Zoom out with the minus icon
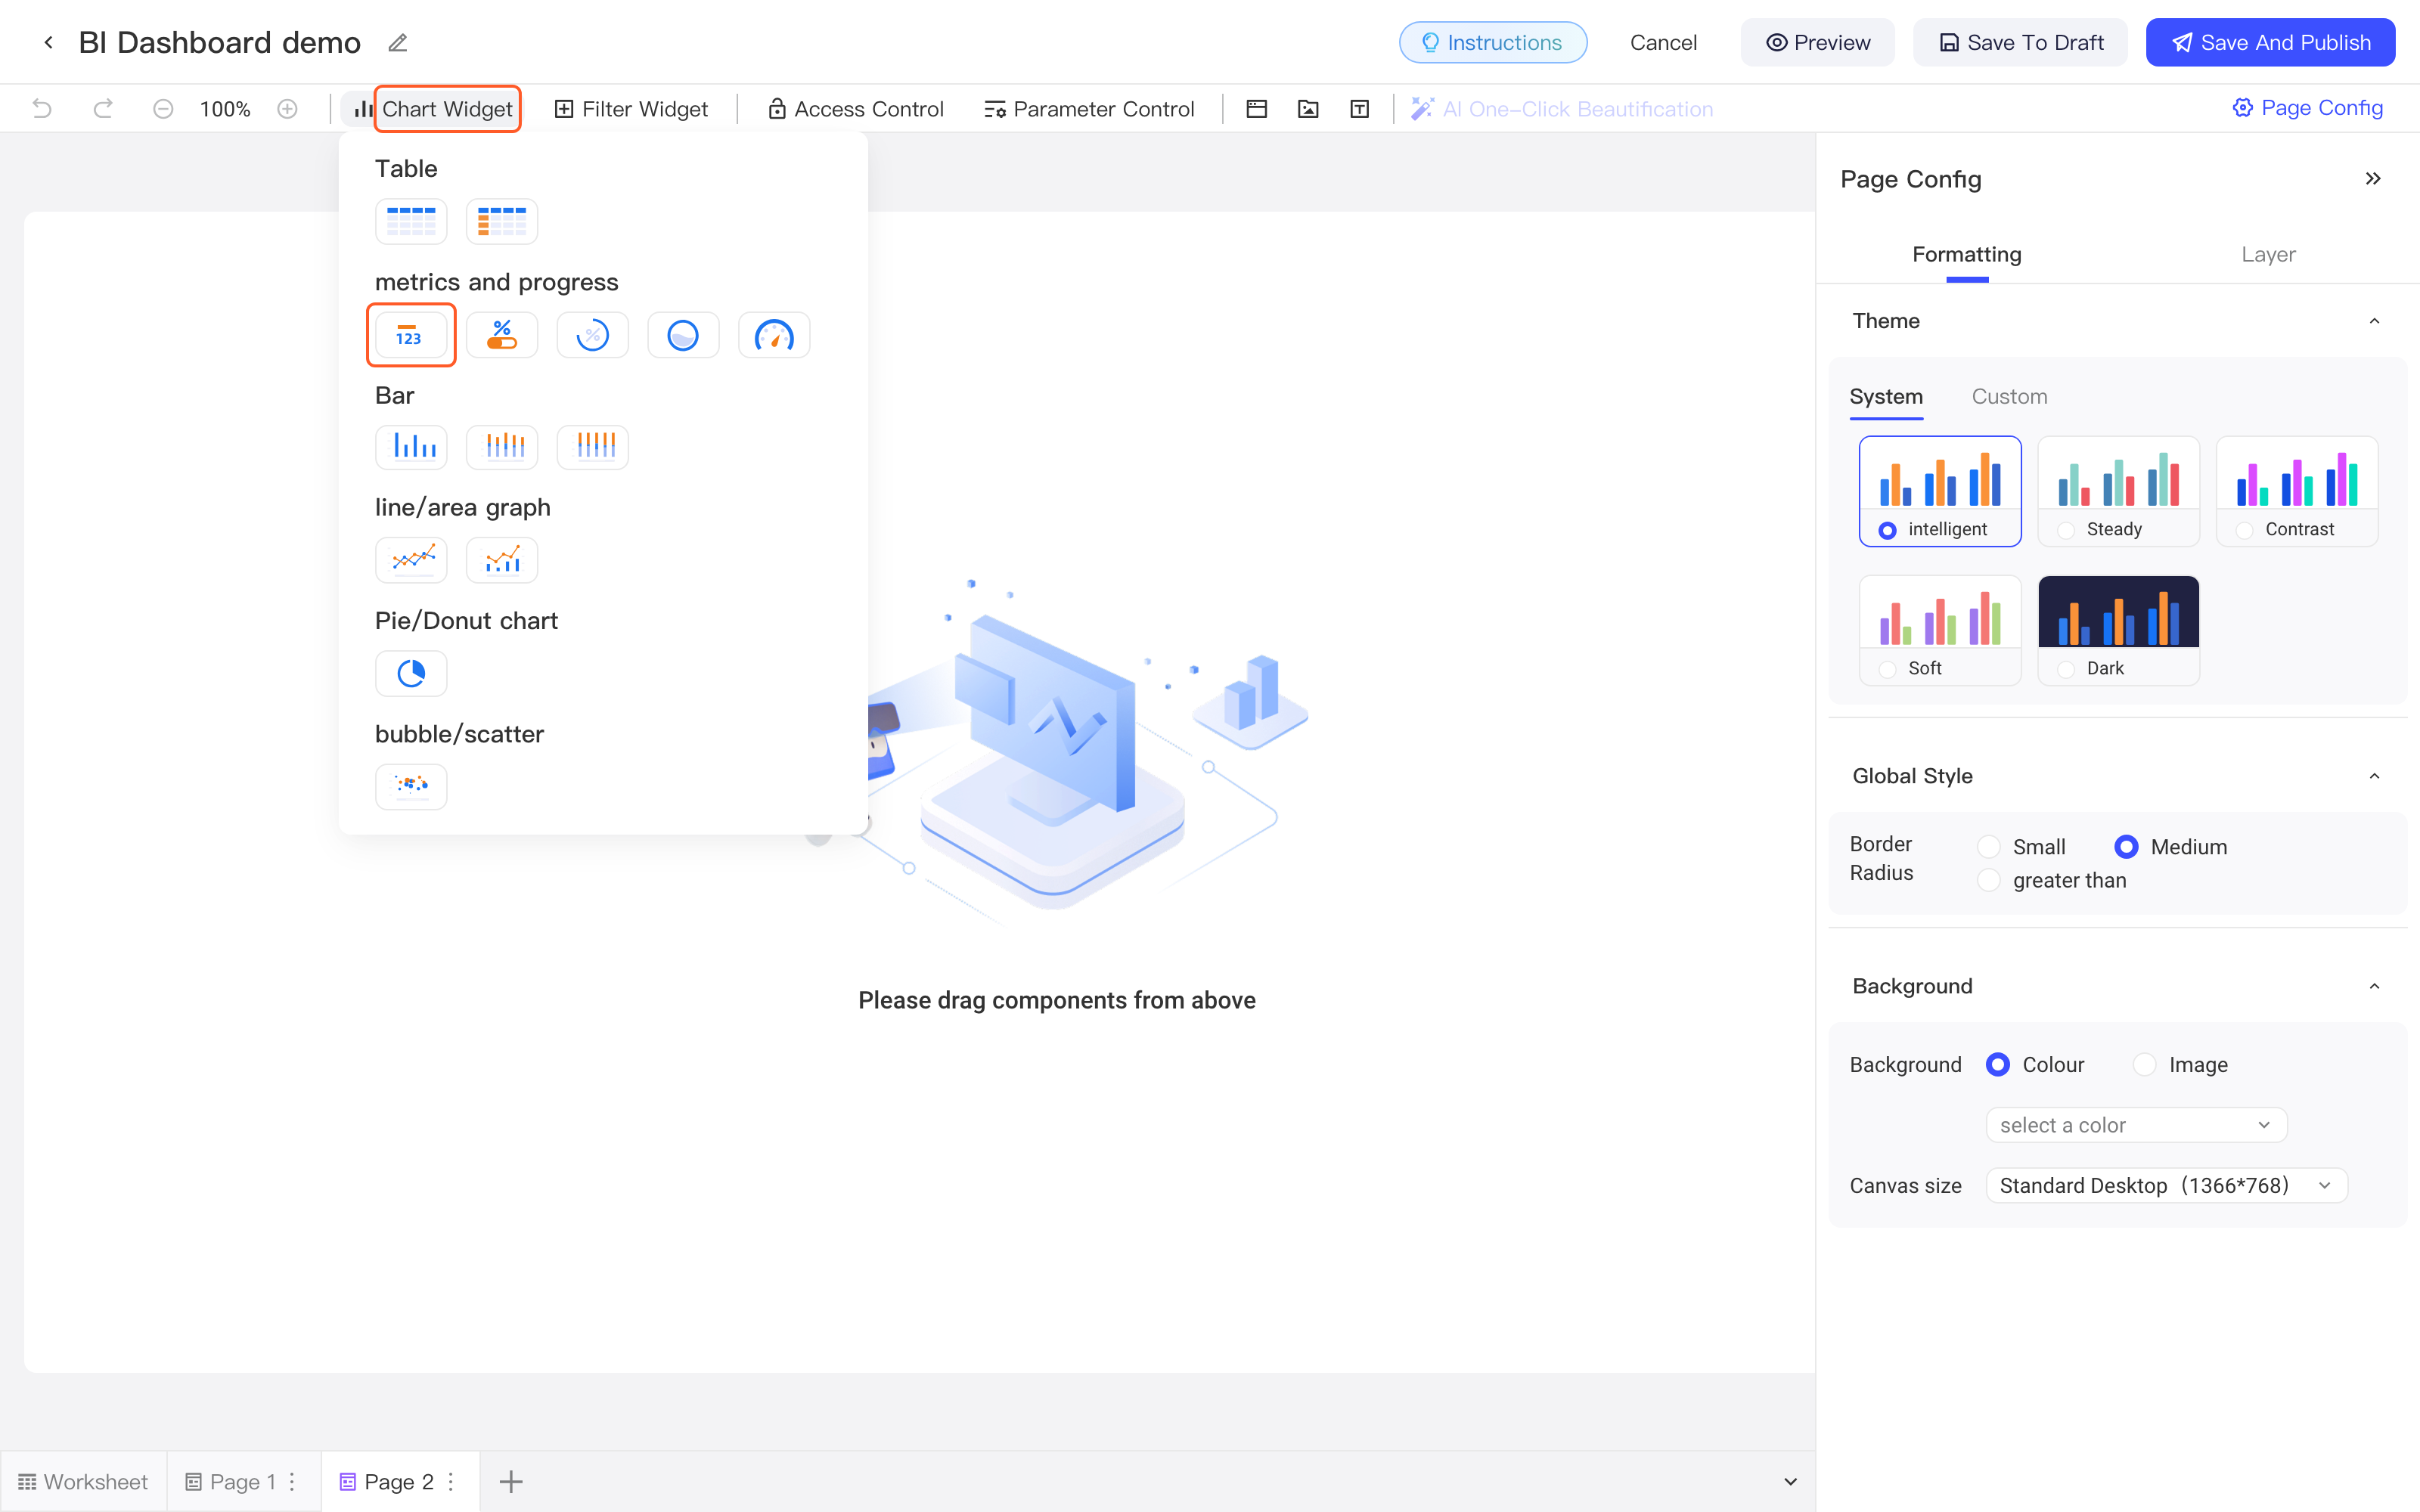 (163, 108)
